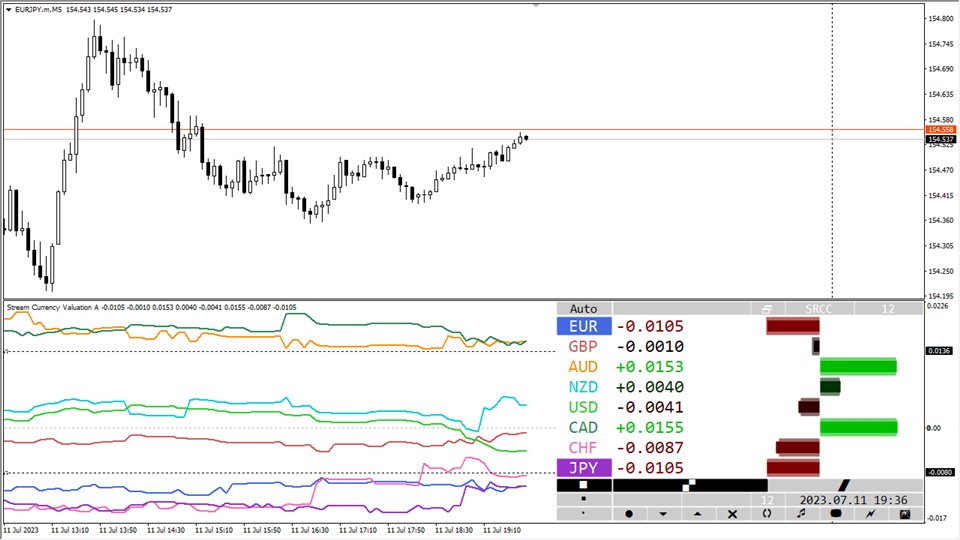960x540 pixels.
Task: Click the panel window restore icon
Action: click(767, 309)
